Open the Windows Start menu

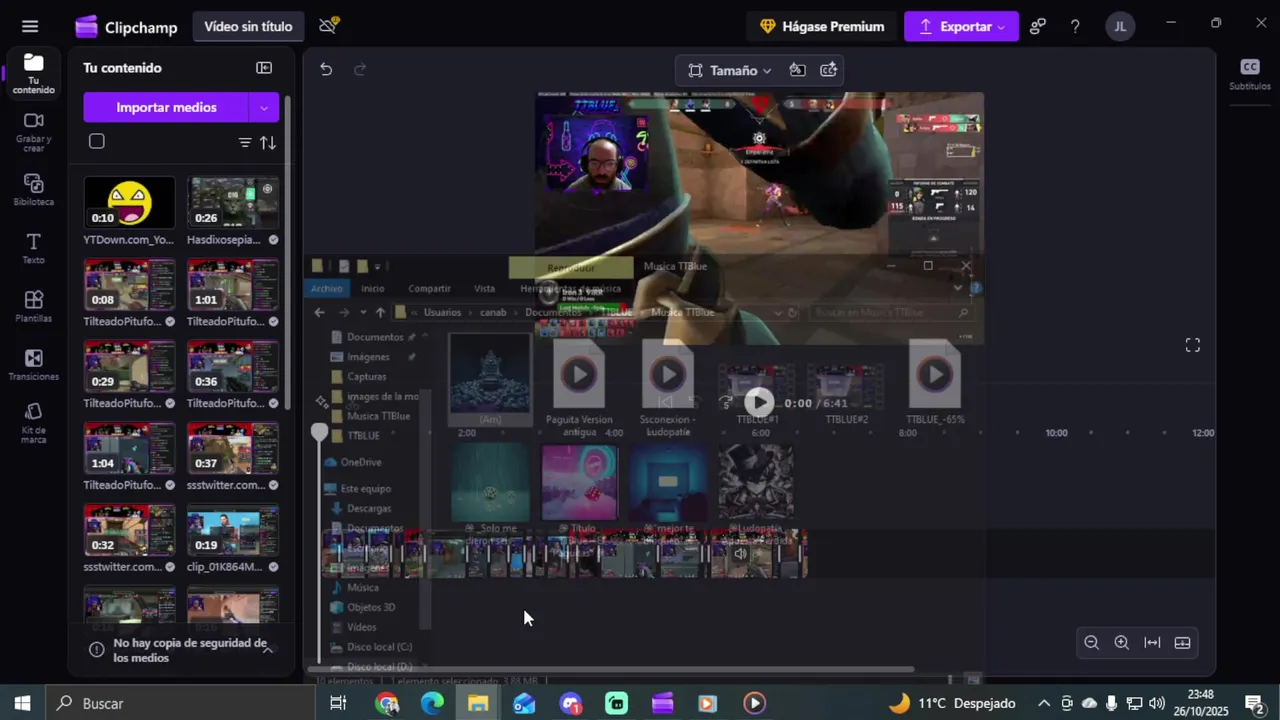(x=22, y=704)
